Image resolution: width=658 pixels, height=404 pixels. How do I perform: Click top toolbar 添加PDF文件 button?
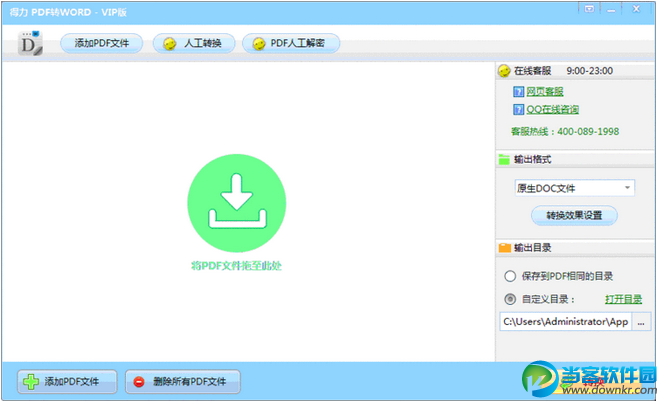point(102,43)
